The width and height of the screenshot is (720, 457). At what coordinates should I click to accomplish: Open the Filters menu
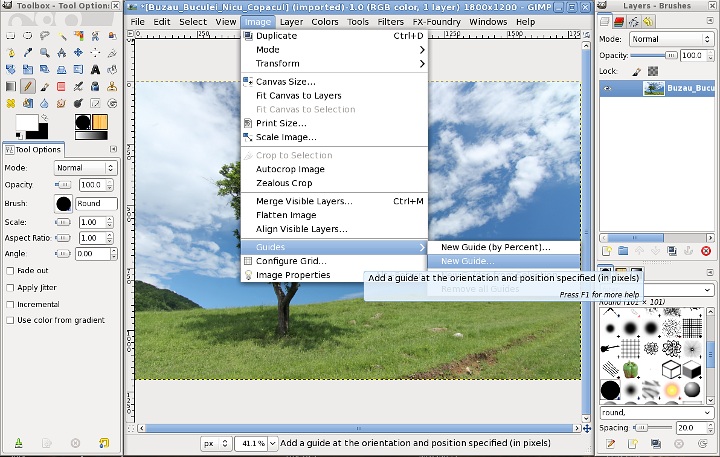click(390, 22)
